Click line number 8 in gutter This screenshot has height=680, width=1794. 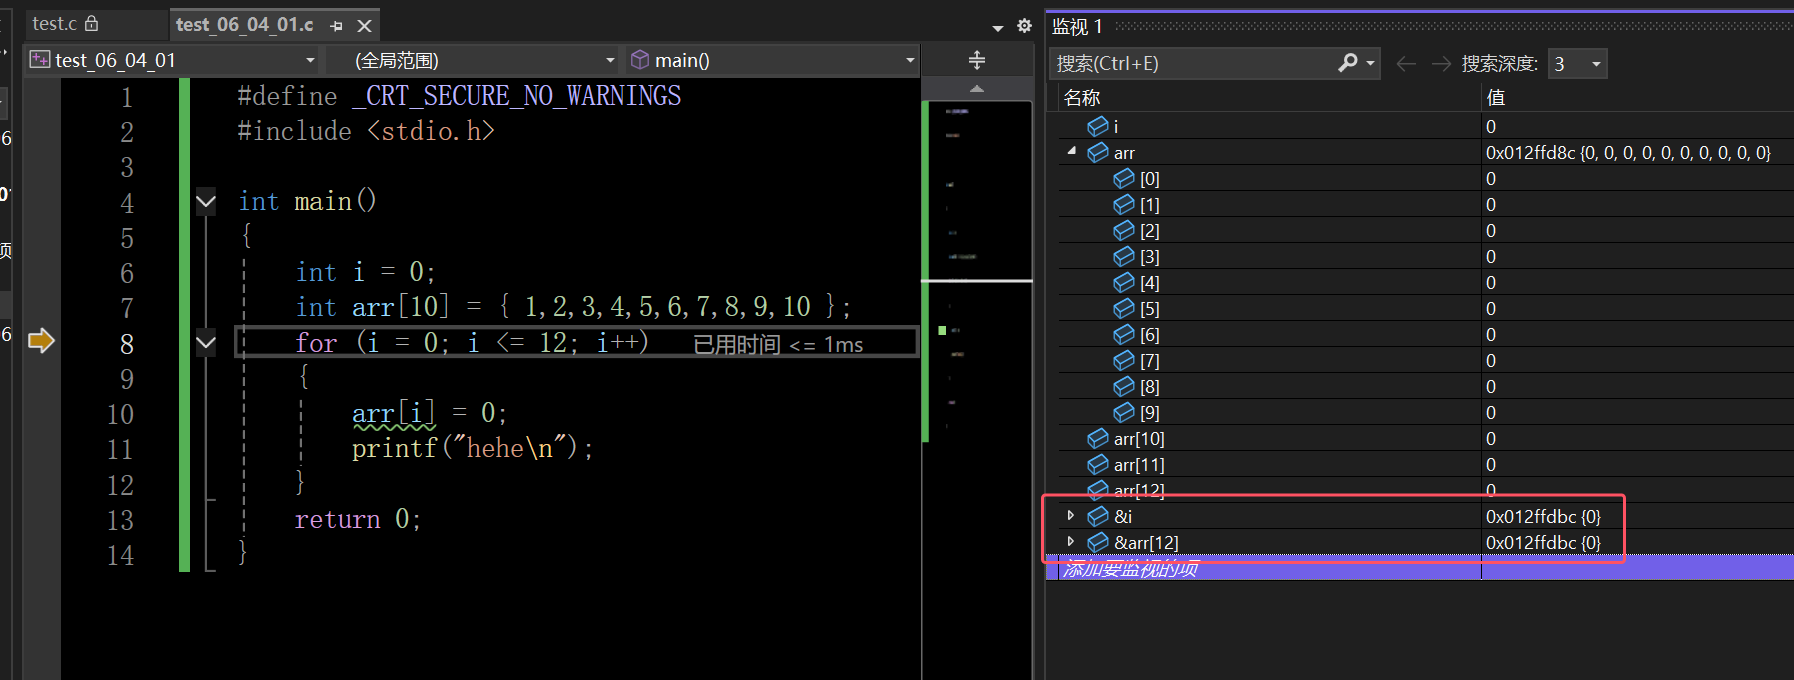[126, 344]
